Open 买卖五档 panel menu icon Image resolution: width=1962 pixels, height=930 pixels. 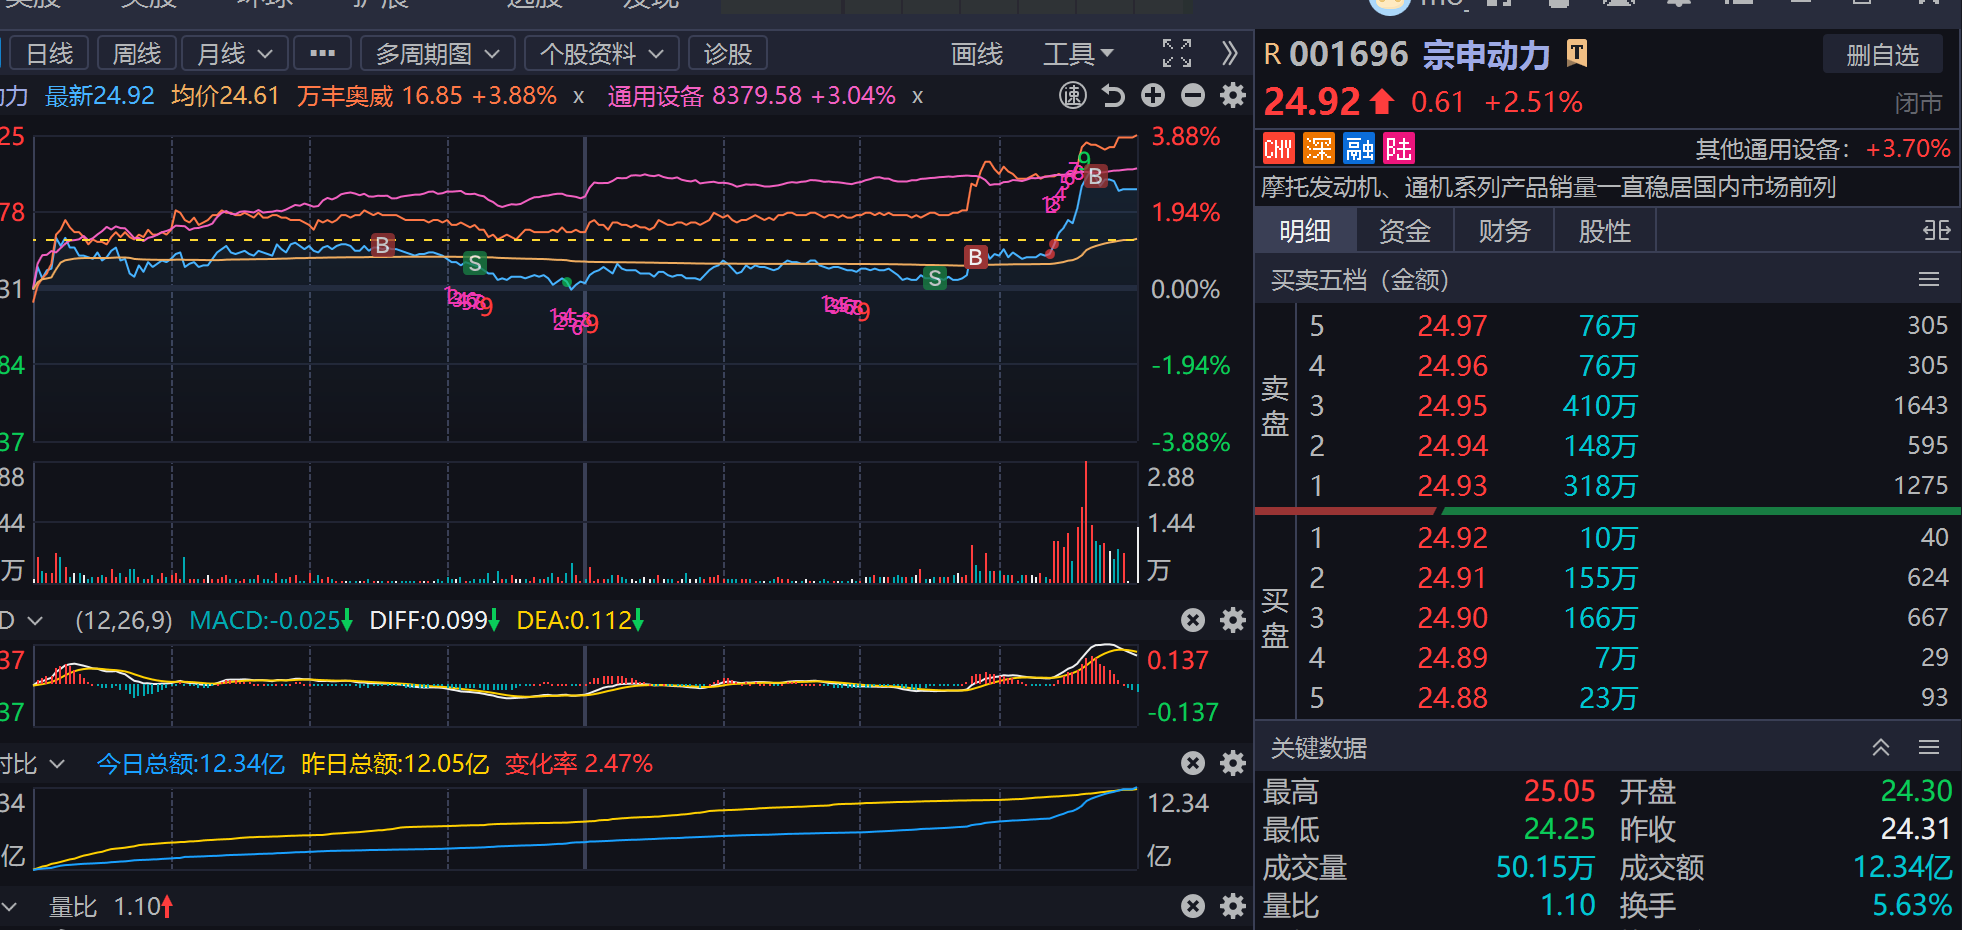point(1929,280)
